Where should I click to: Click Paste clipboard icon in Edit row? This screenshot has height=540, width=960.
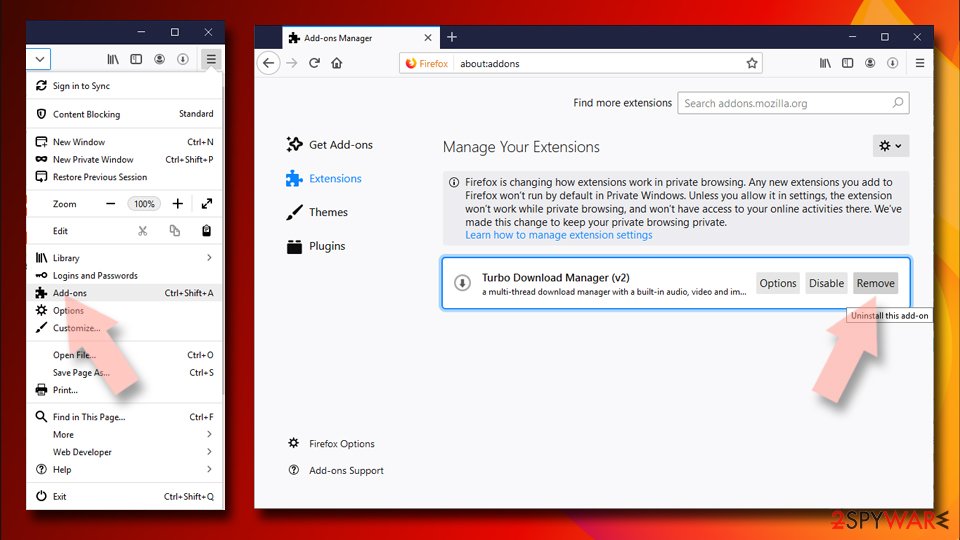(x=206, y=231)
